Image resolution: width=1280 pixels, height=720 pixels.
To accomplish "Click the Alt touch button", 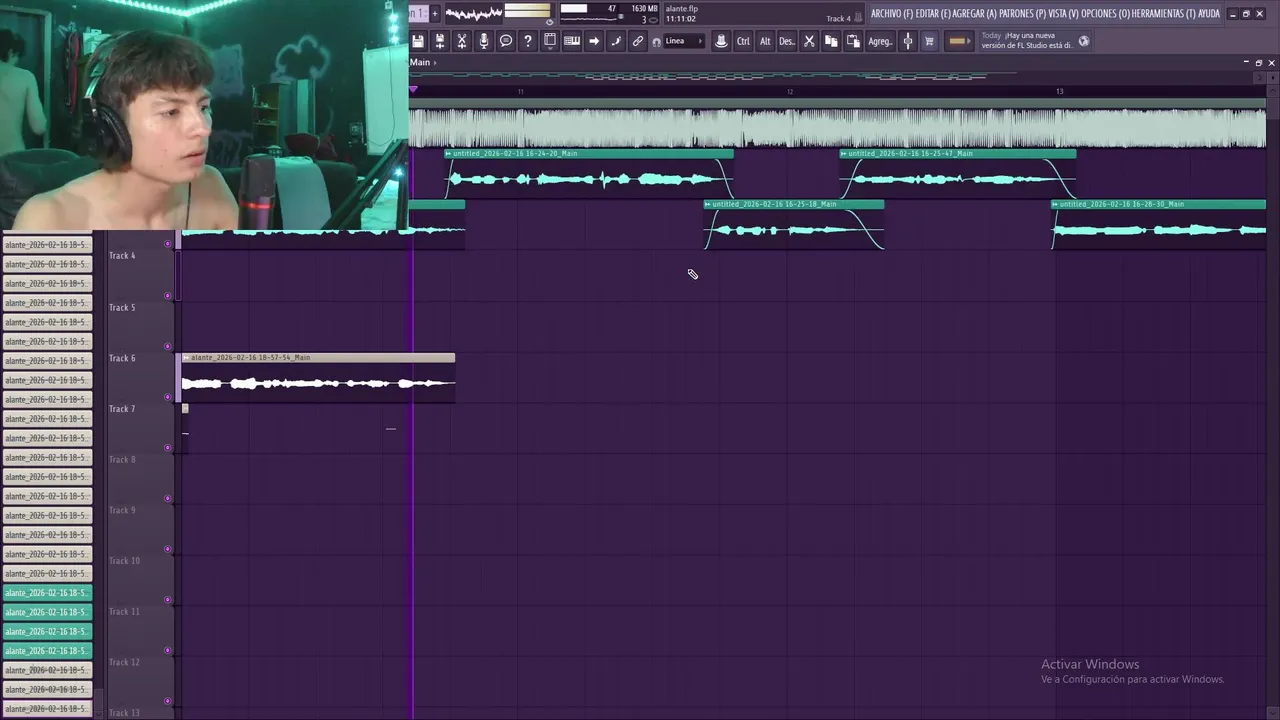I will (765, 41).
